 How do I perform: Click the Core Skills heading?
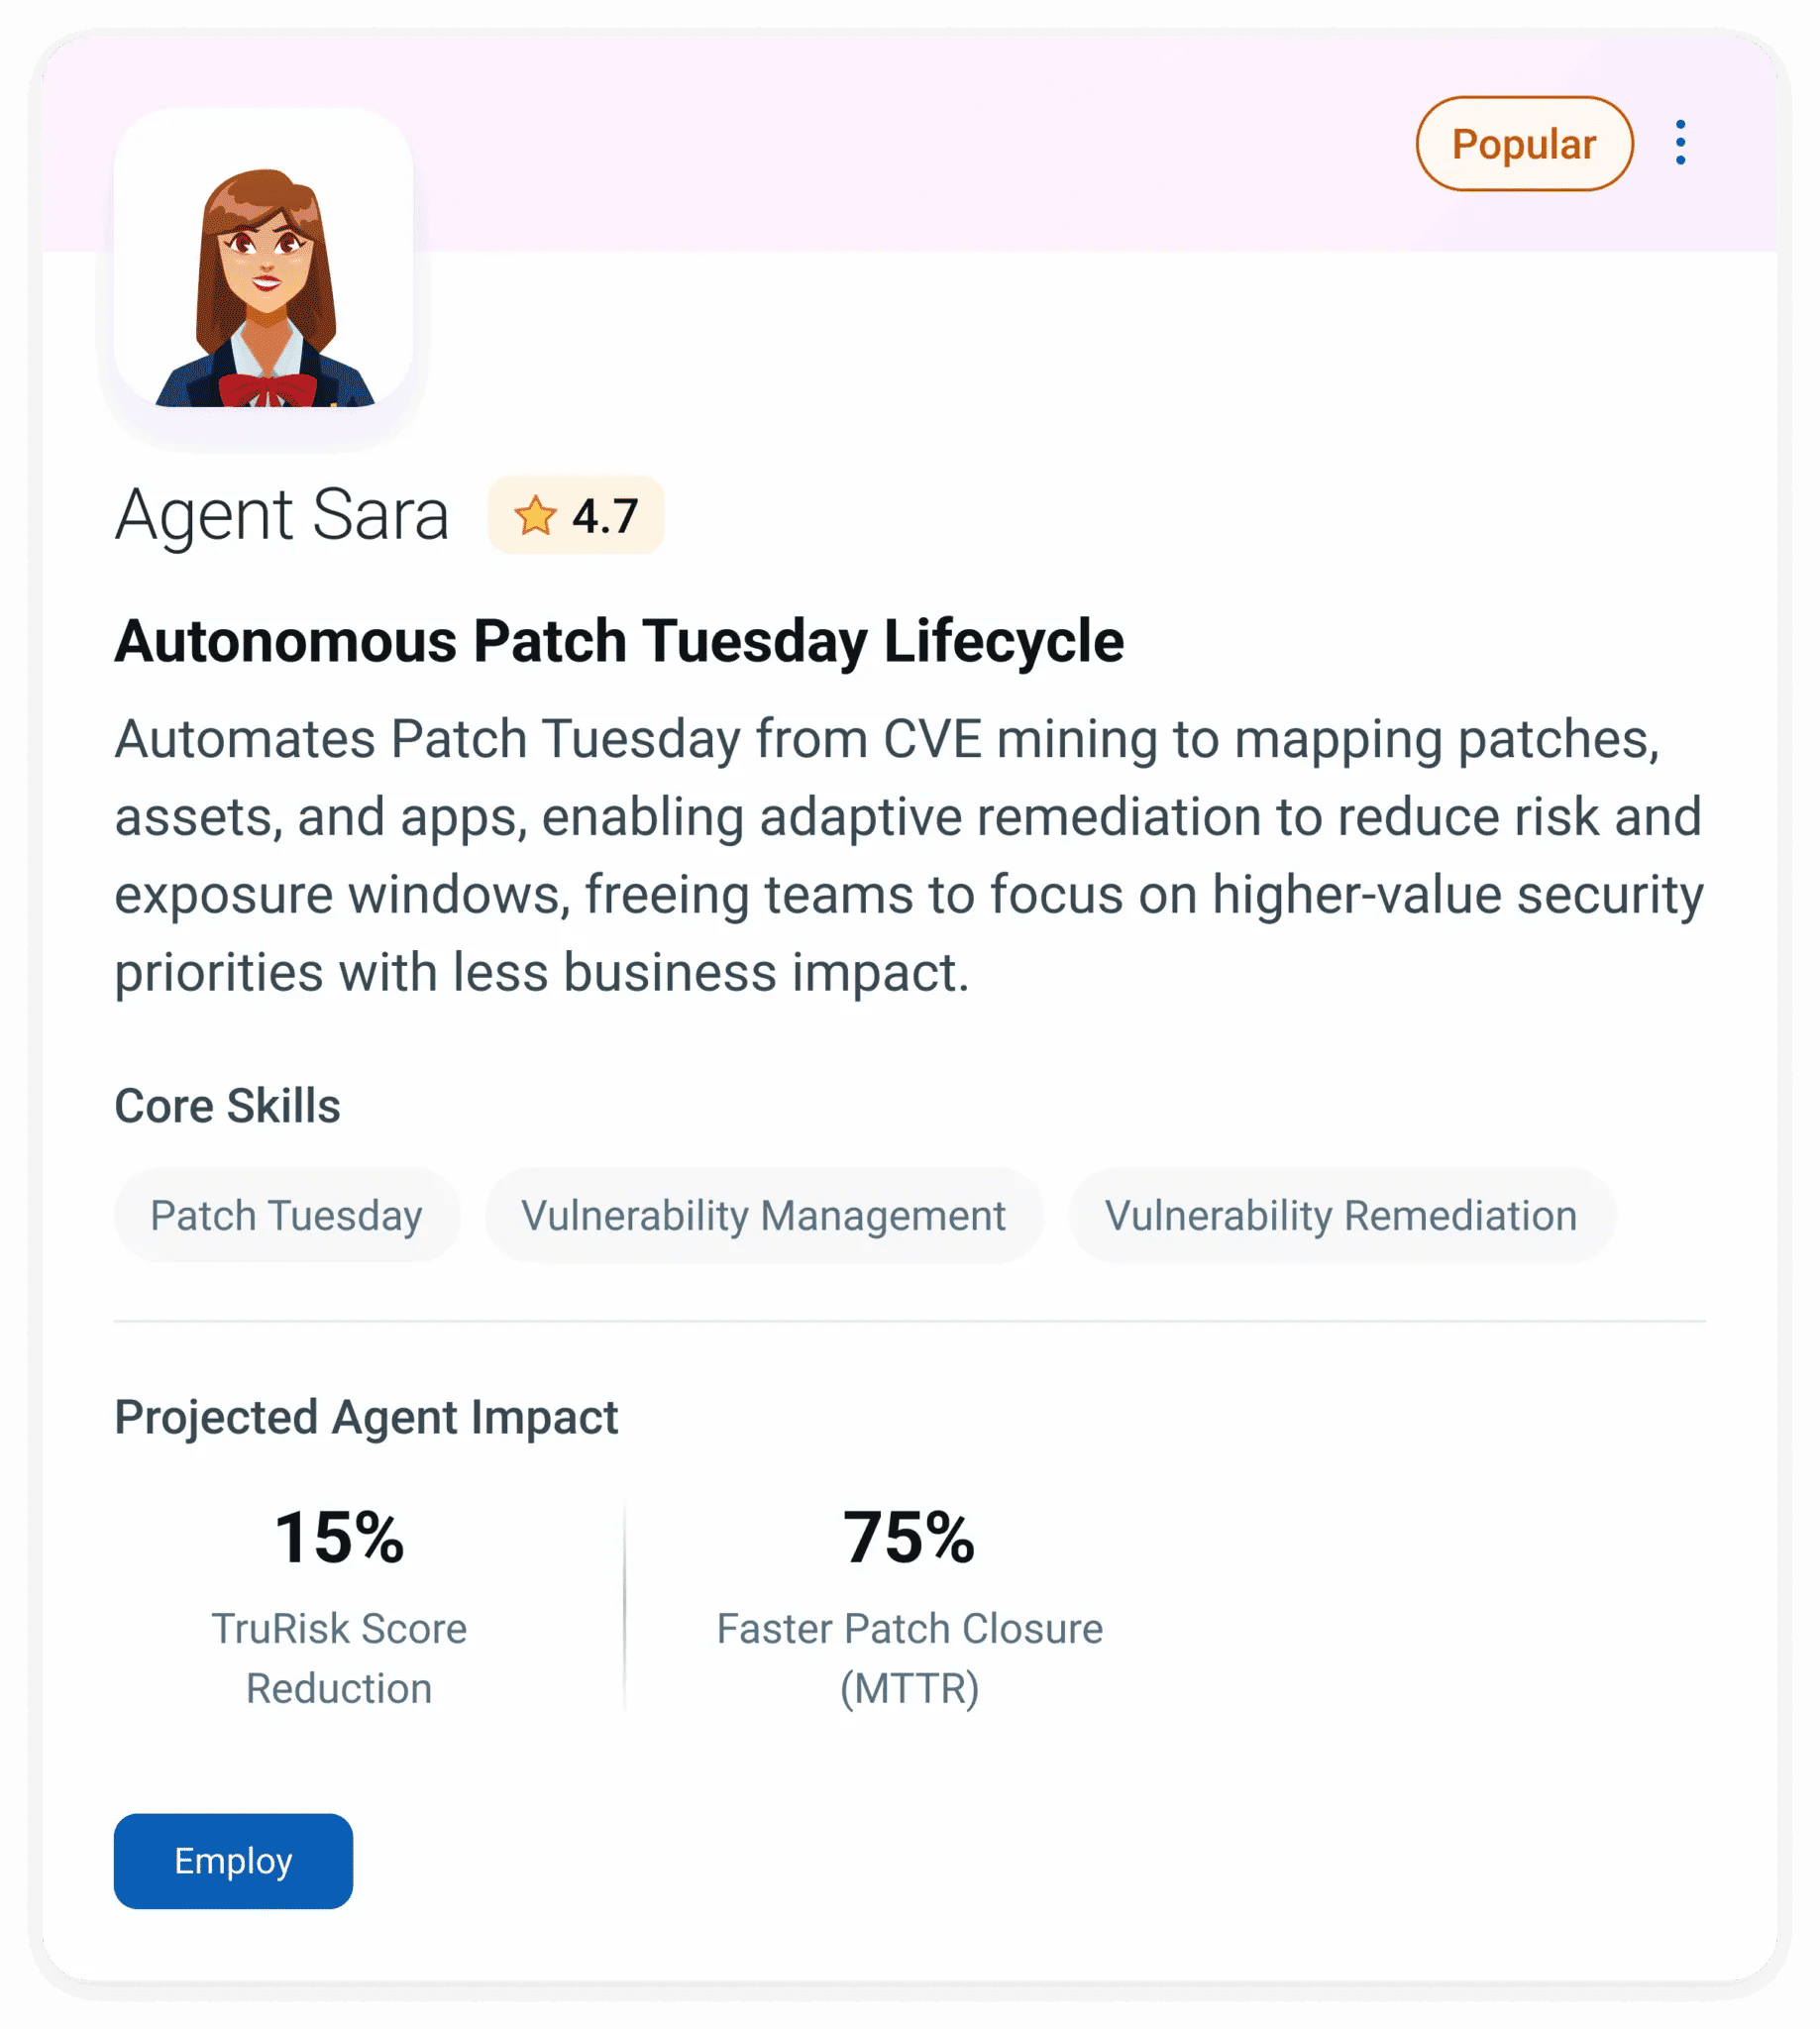click(227, 1106)
